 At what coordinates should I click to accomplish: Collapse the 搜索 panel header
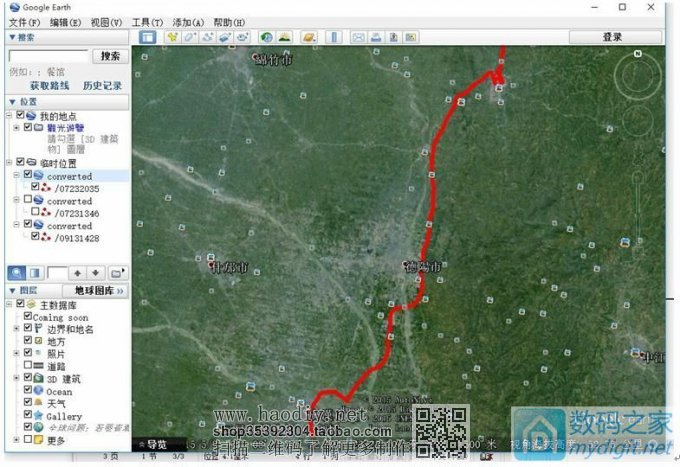click(x=11, y=37)
